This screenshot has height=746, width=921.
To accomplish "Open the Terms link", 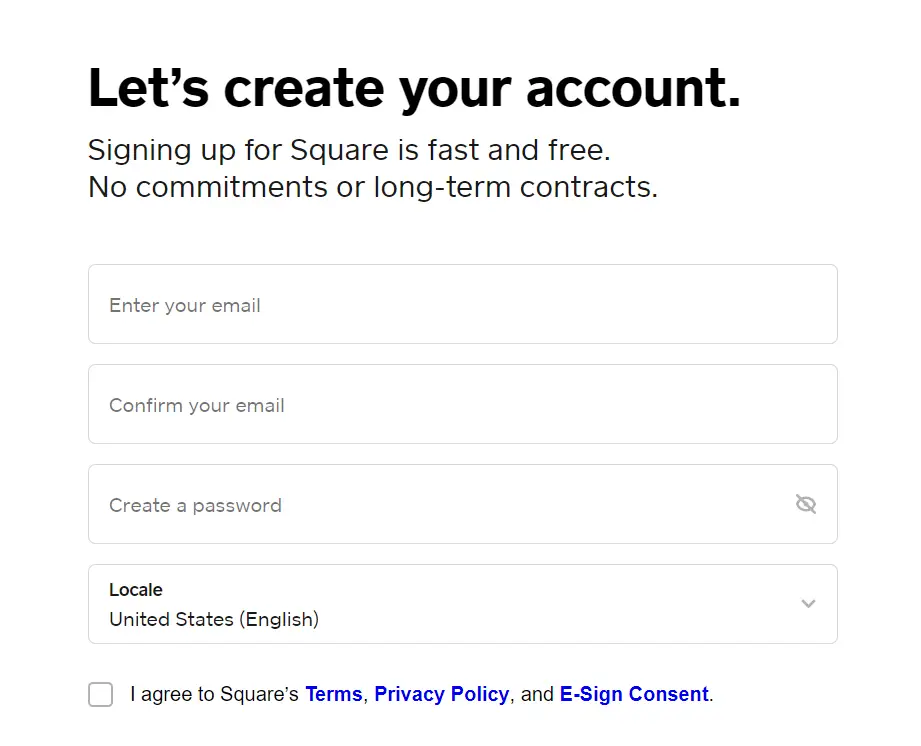I will click(334, 694).
